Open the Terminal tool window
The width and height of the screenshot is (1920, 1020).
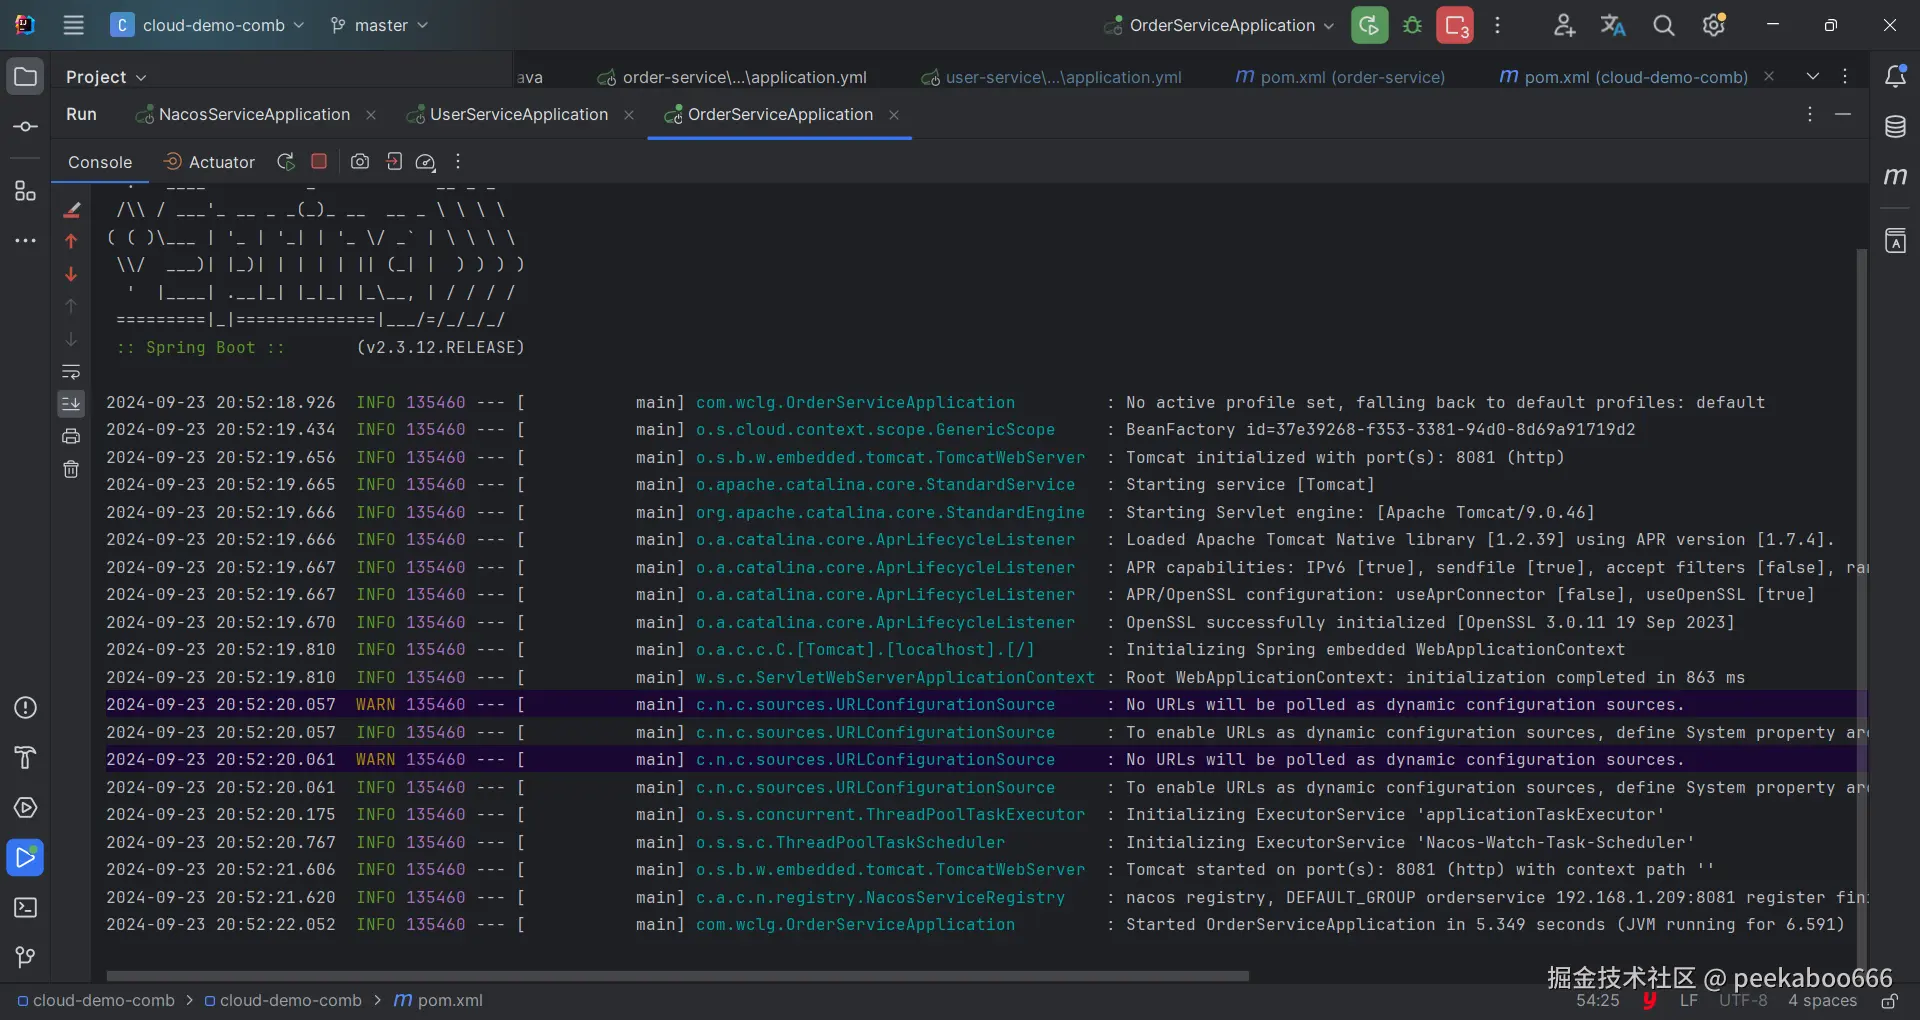[25, 908]
